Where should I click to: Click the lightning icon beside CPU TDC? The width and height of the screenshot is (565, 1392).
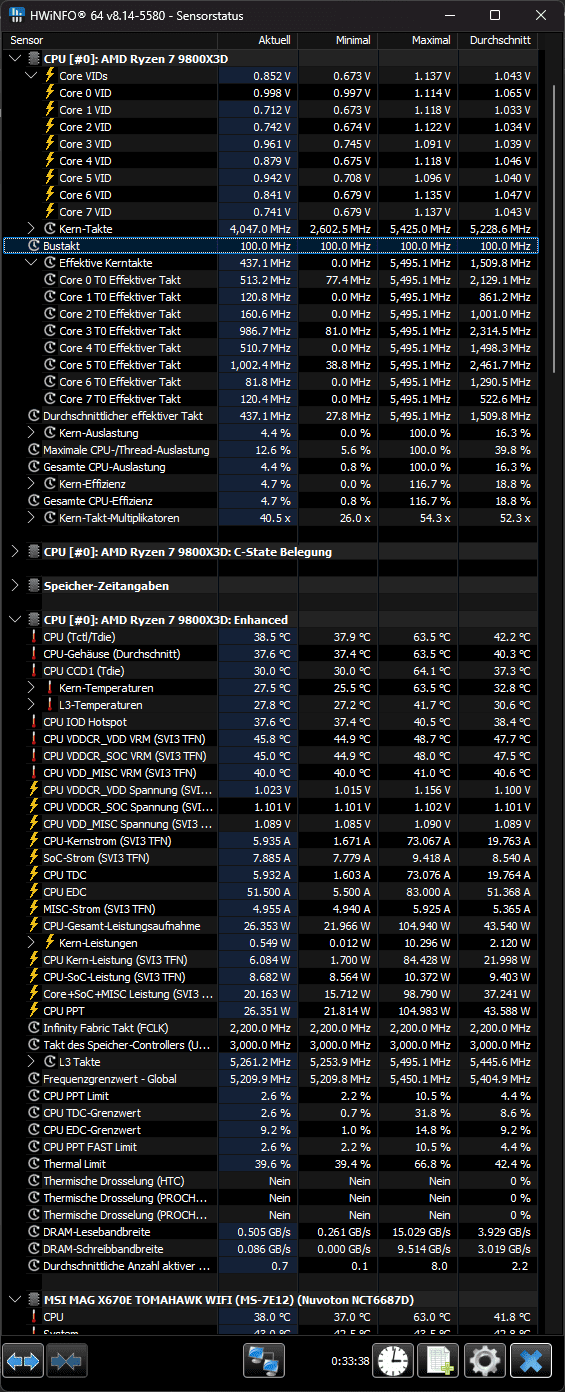(x=34, y=874)
